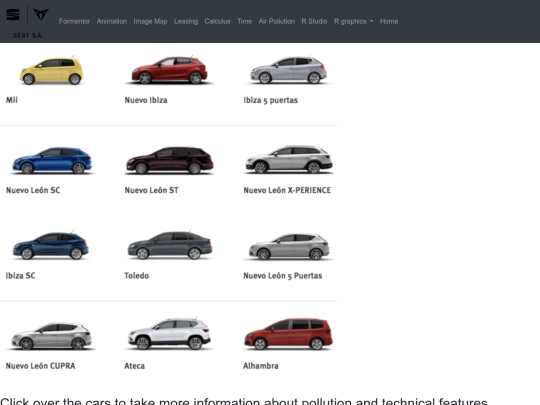The width and height of the screenshot is (540, 405).
Task: Click the Nuevo León CUPRA car image
Action: coord(52,336)
